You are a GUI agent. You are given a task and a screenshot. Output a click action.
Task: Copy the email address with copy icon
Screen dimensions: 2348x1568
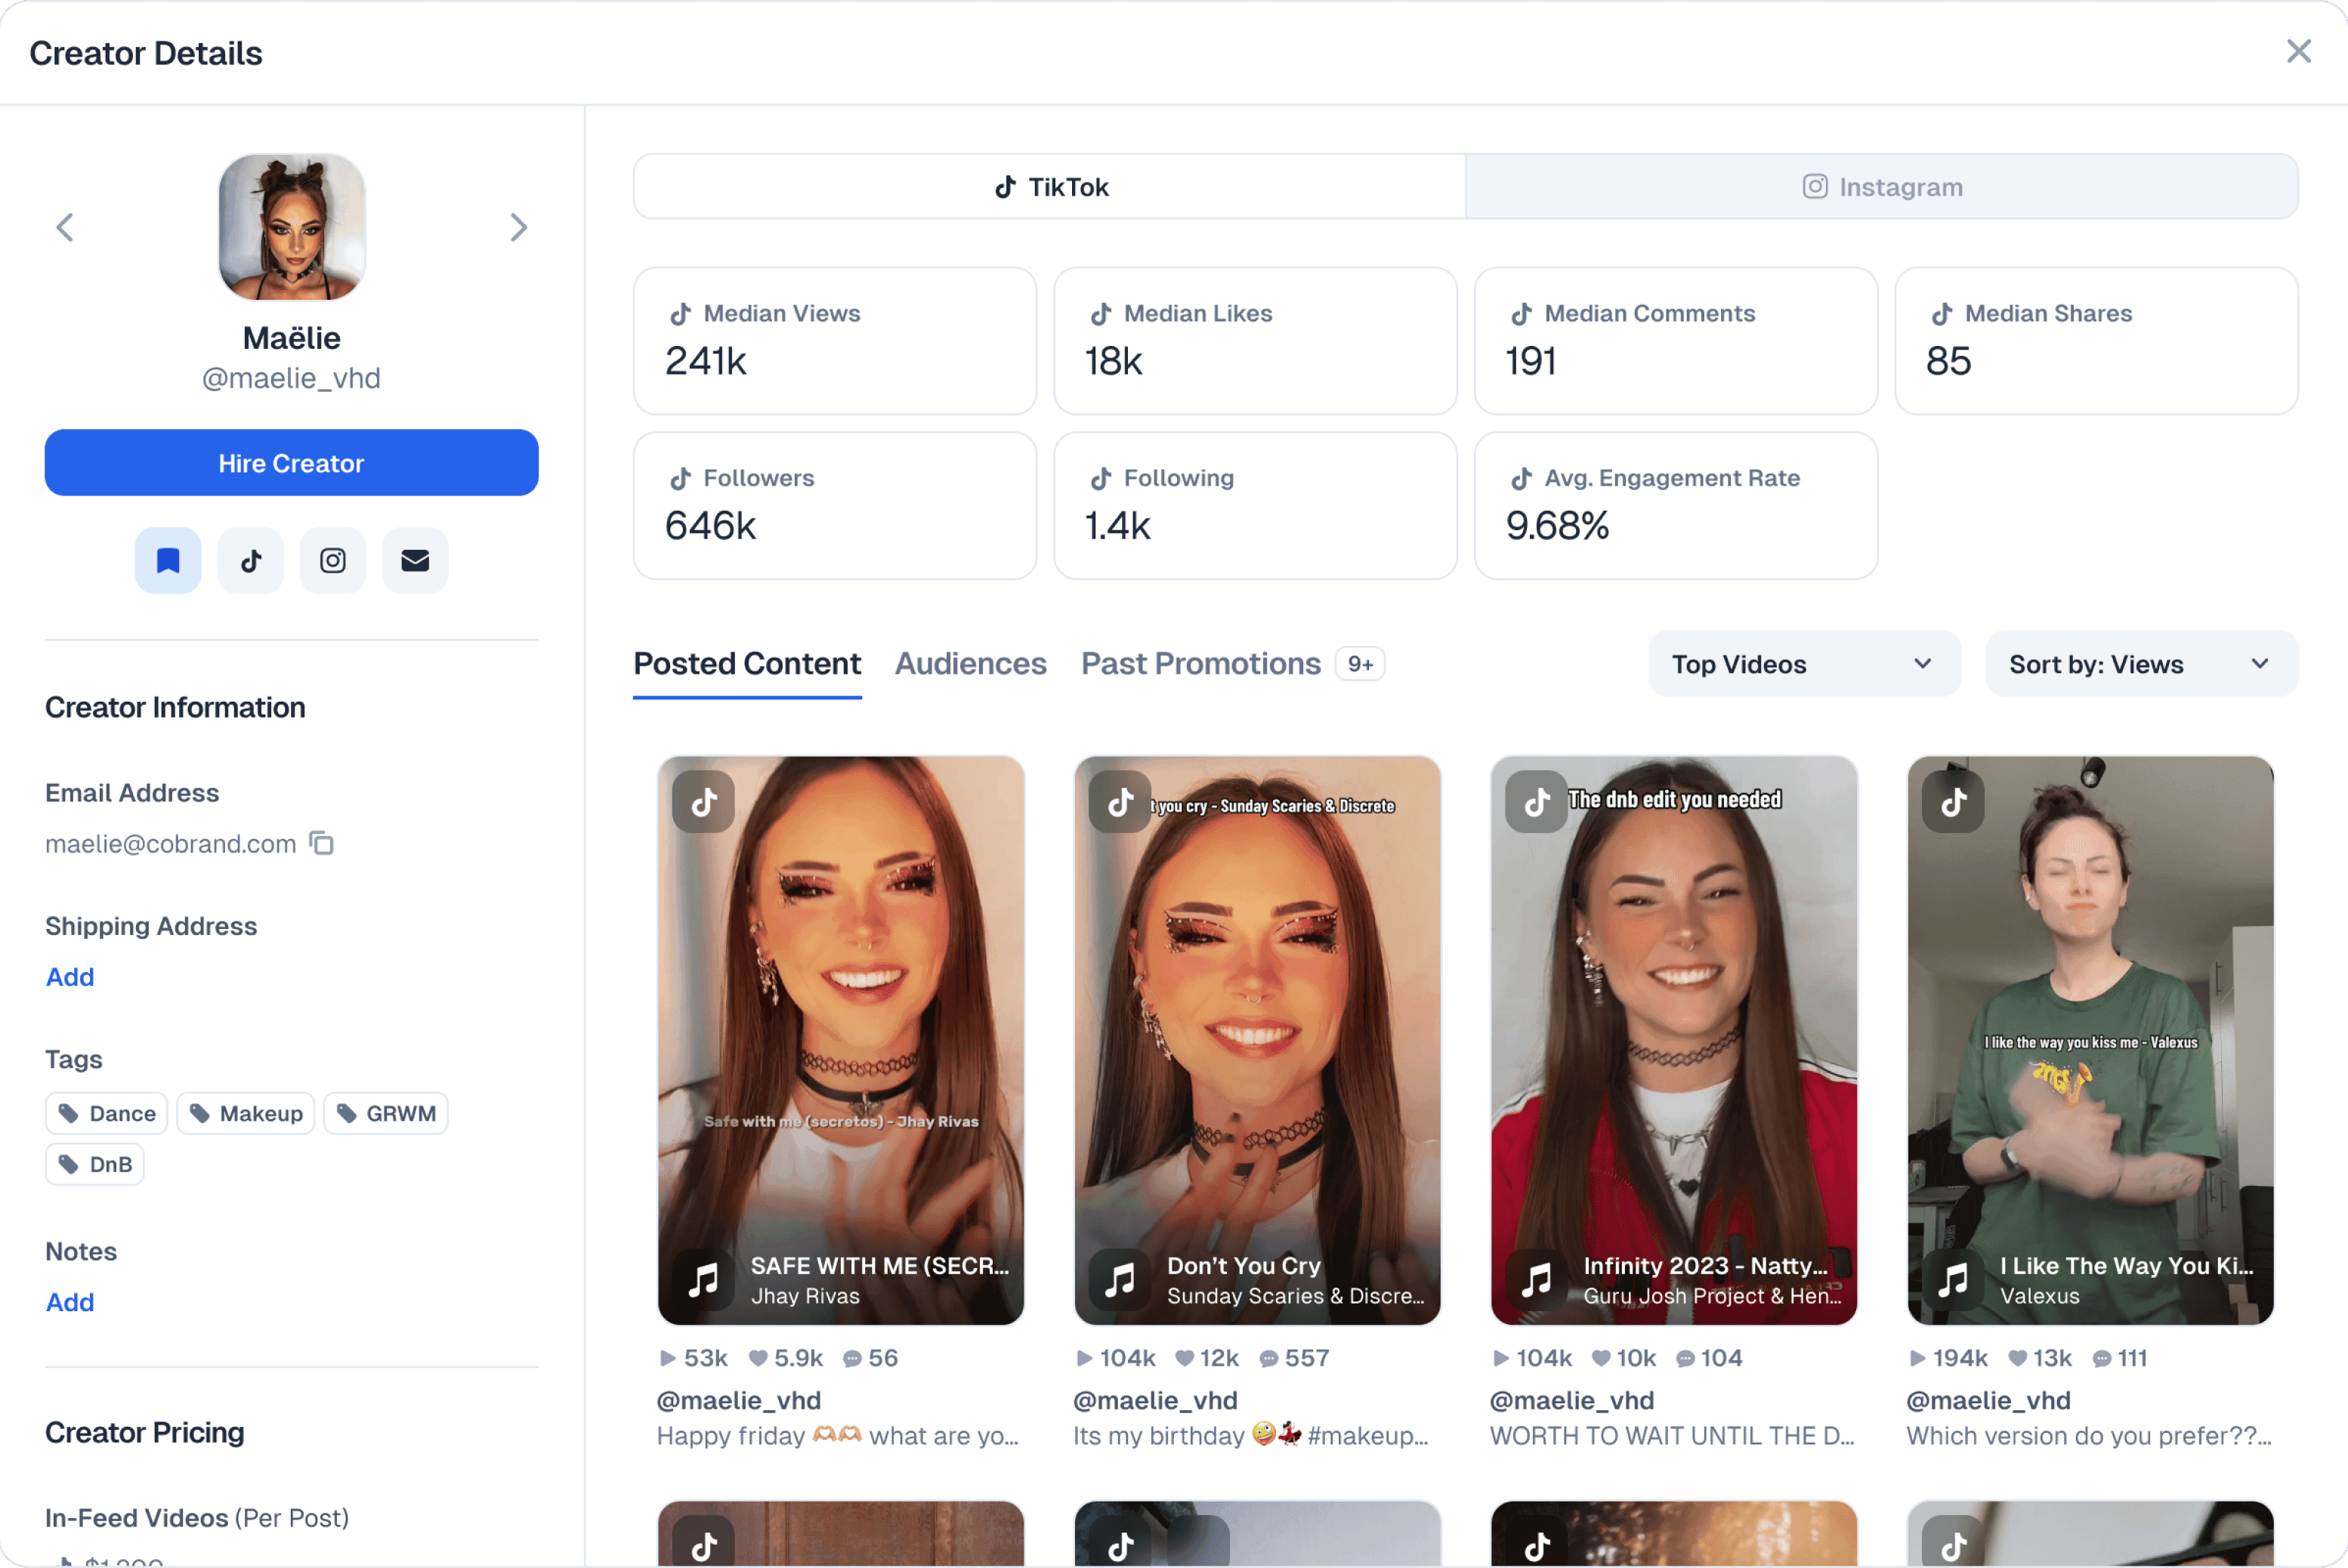click(x=321, y=843)
